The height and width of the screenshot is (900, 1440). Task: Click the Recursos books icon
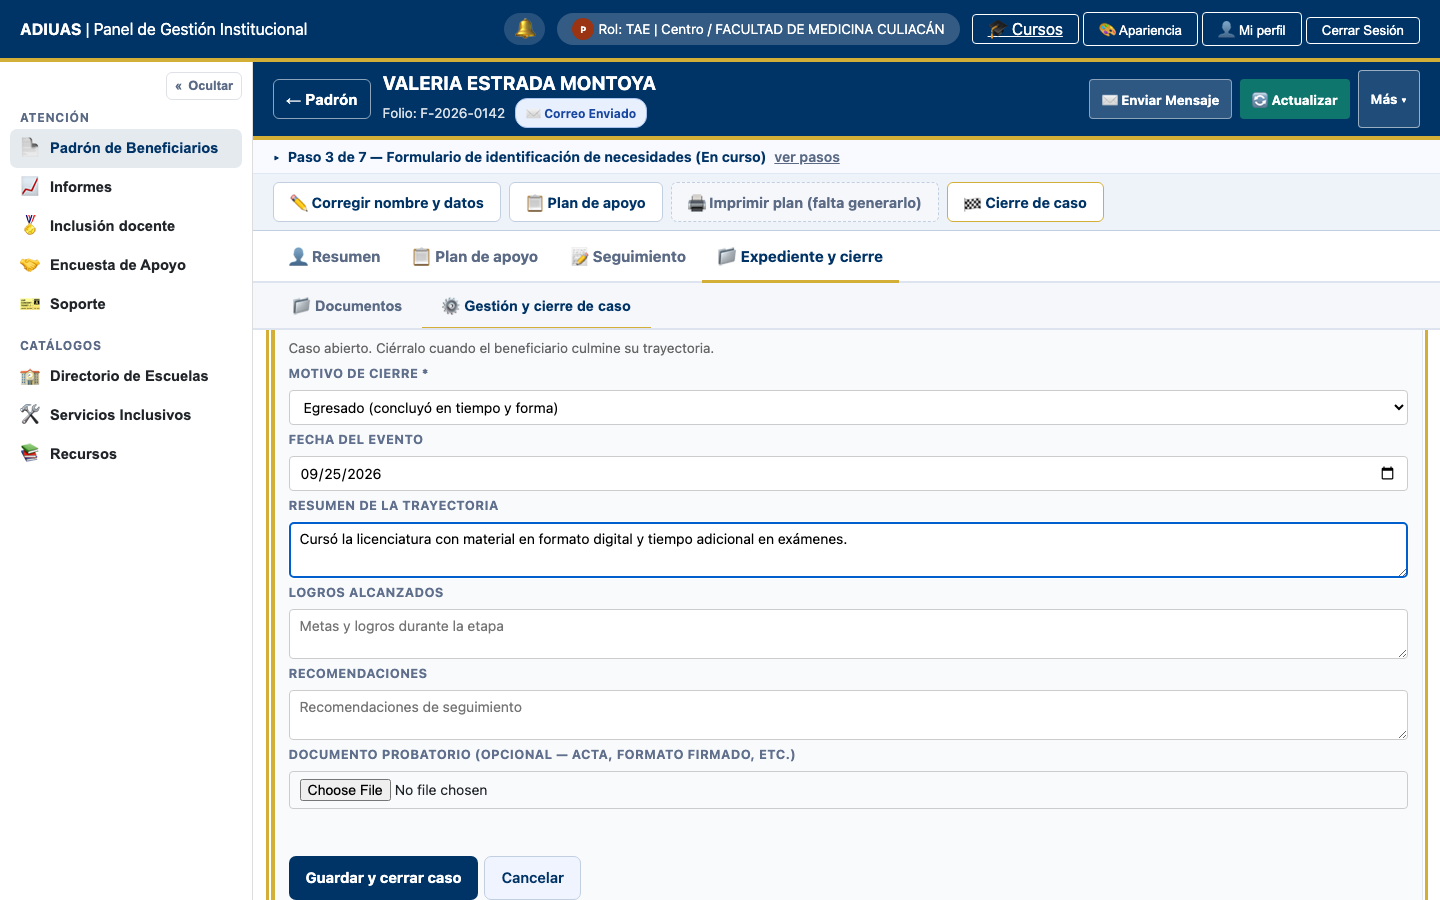(x=30, y=453)
